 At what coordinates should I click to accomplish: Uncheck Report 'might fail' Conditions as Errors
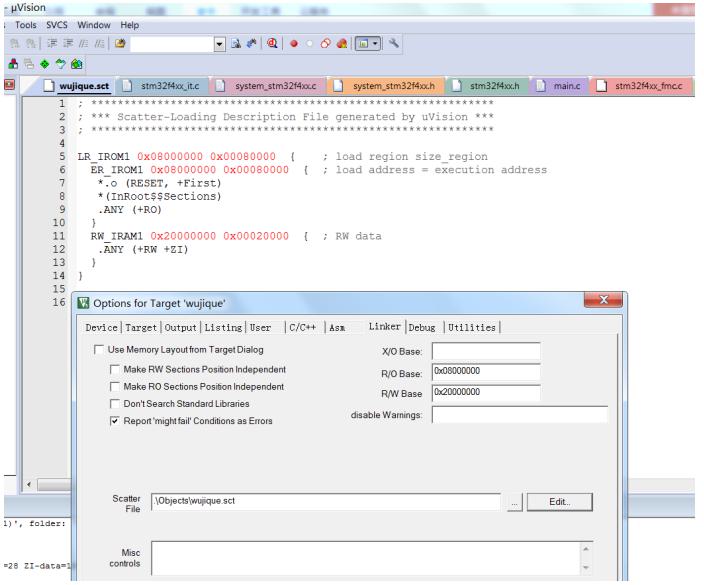[114, 421]
